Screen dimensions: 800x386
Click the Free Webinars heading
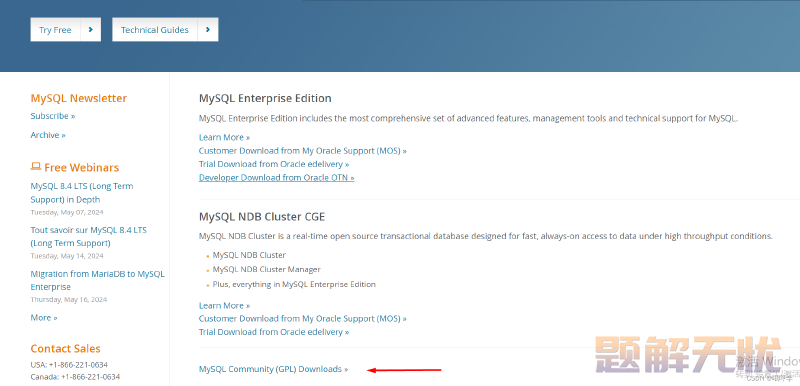[82, 167]
